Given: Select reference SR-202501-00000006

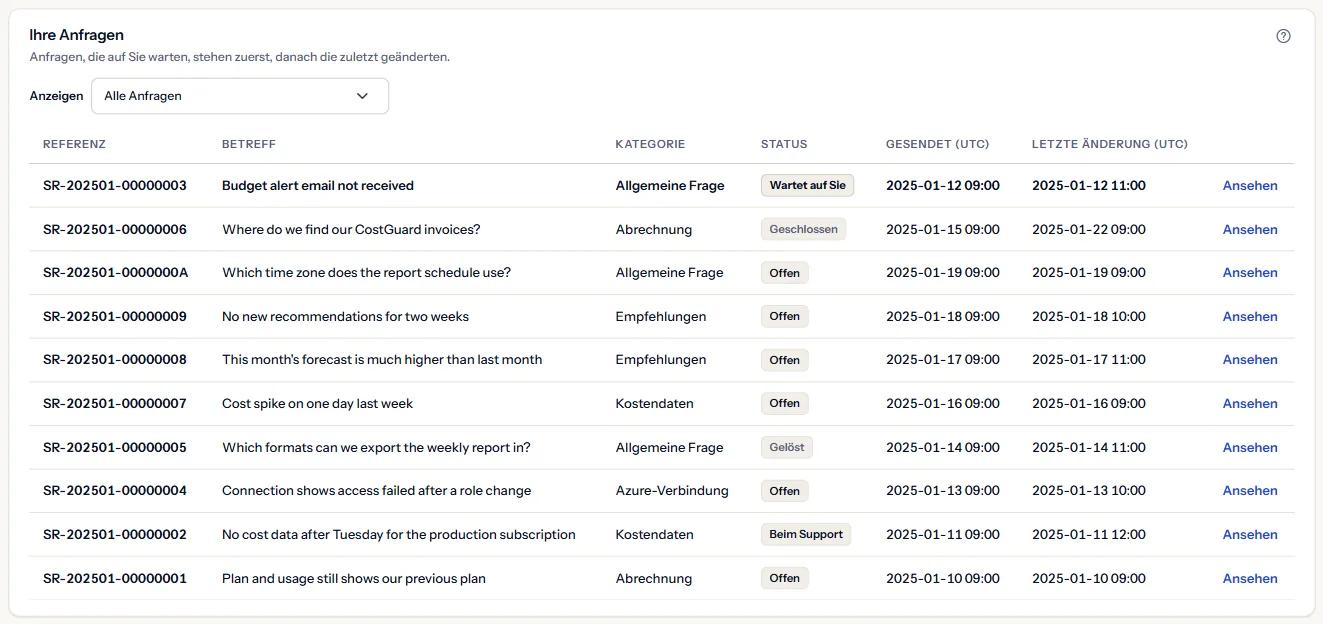Looking at the screenshot, I should click(x=115, y=229).
